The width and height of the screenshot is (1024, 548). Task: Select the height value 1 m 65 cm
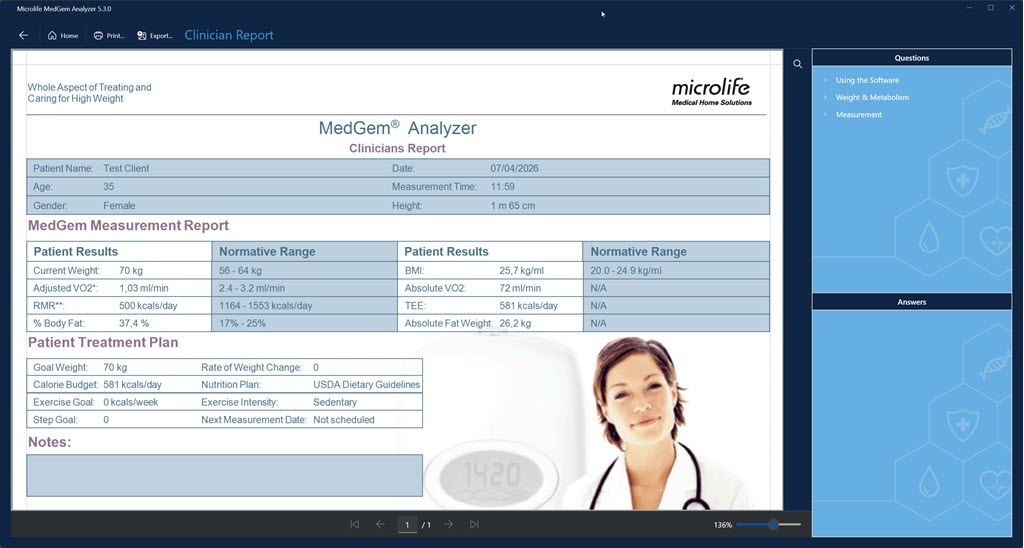click(513, 206)
